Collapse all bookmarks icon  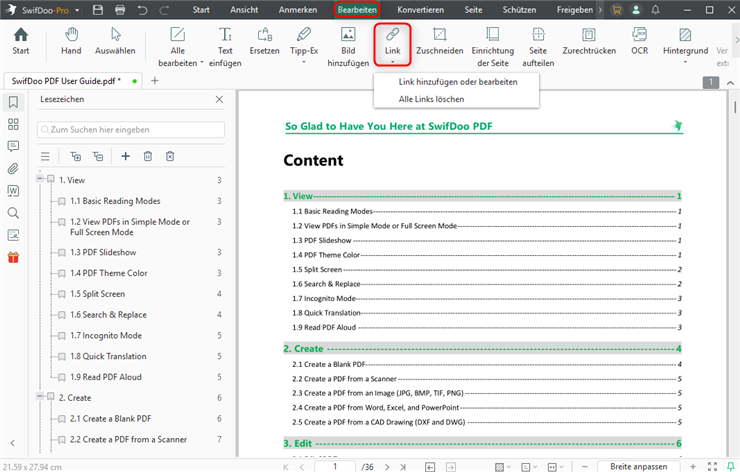click(x=98, y=156)
